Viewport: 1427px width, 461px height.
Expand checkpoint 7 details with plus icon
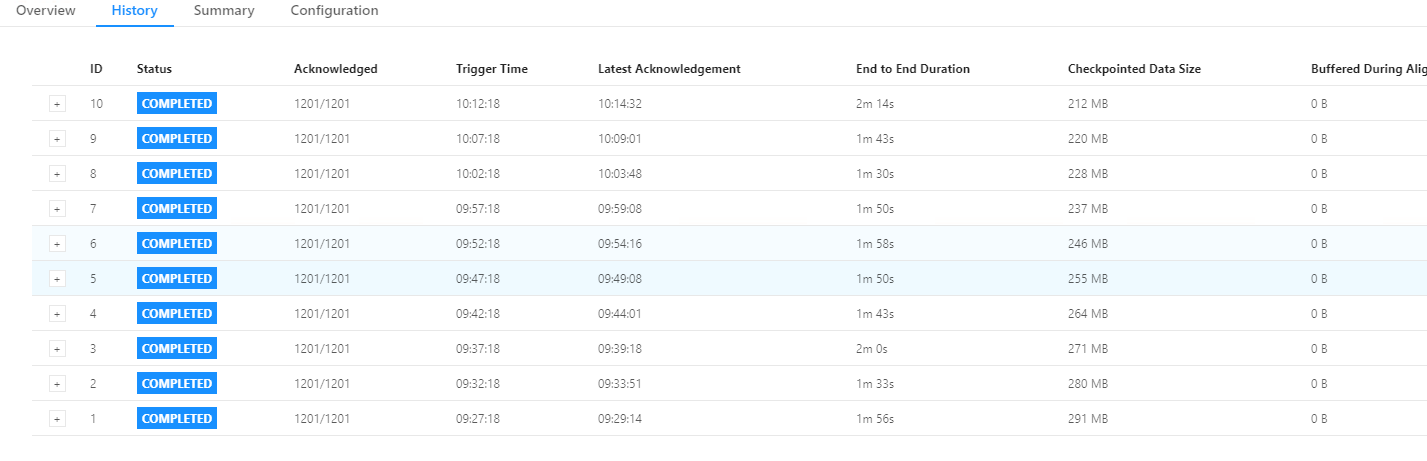[57, 209]
